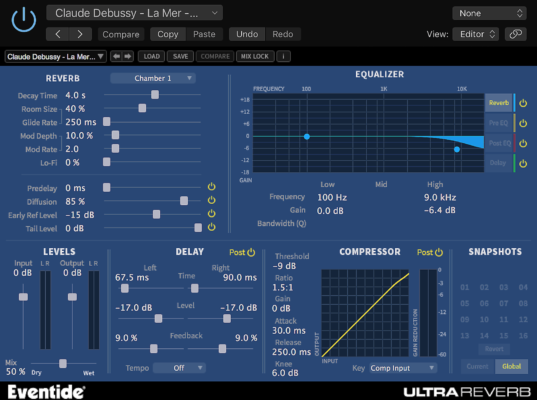The height and width of the screenshot is (400, 537).
Task: Click the Decay Time slider handle
Action: [155, 95]
